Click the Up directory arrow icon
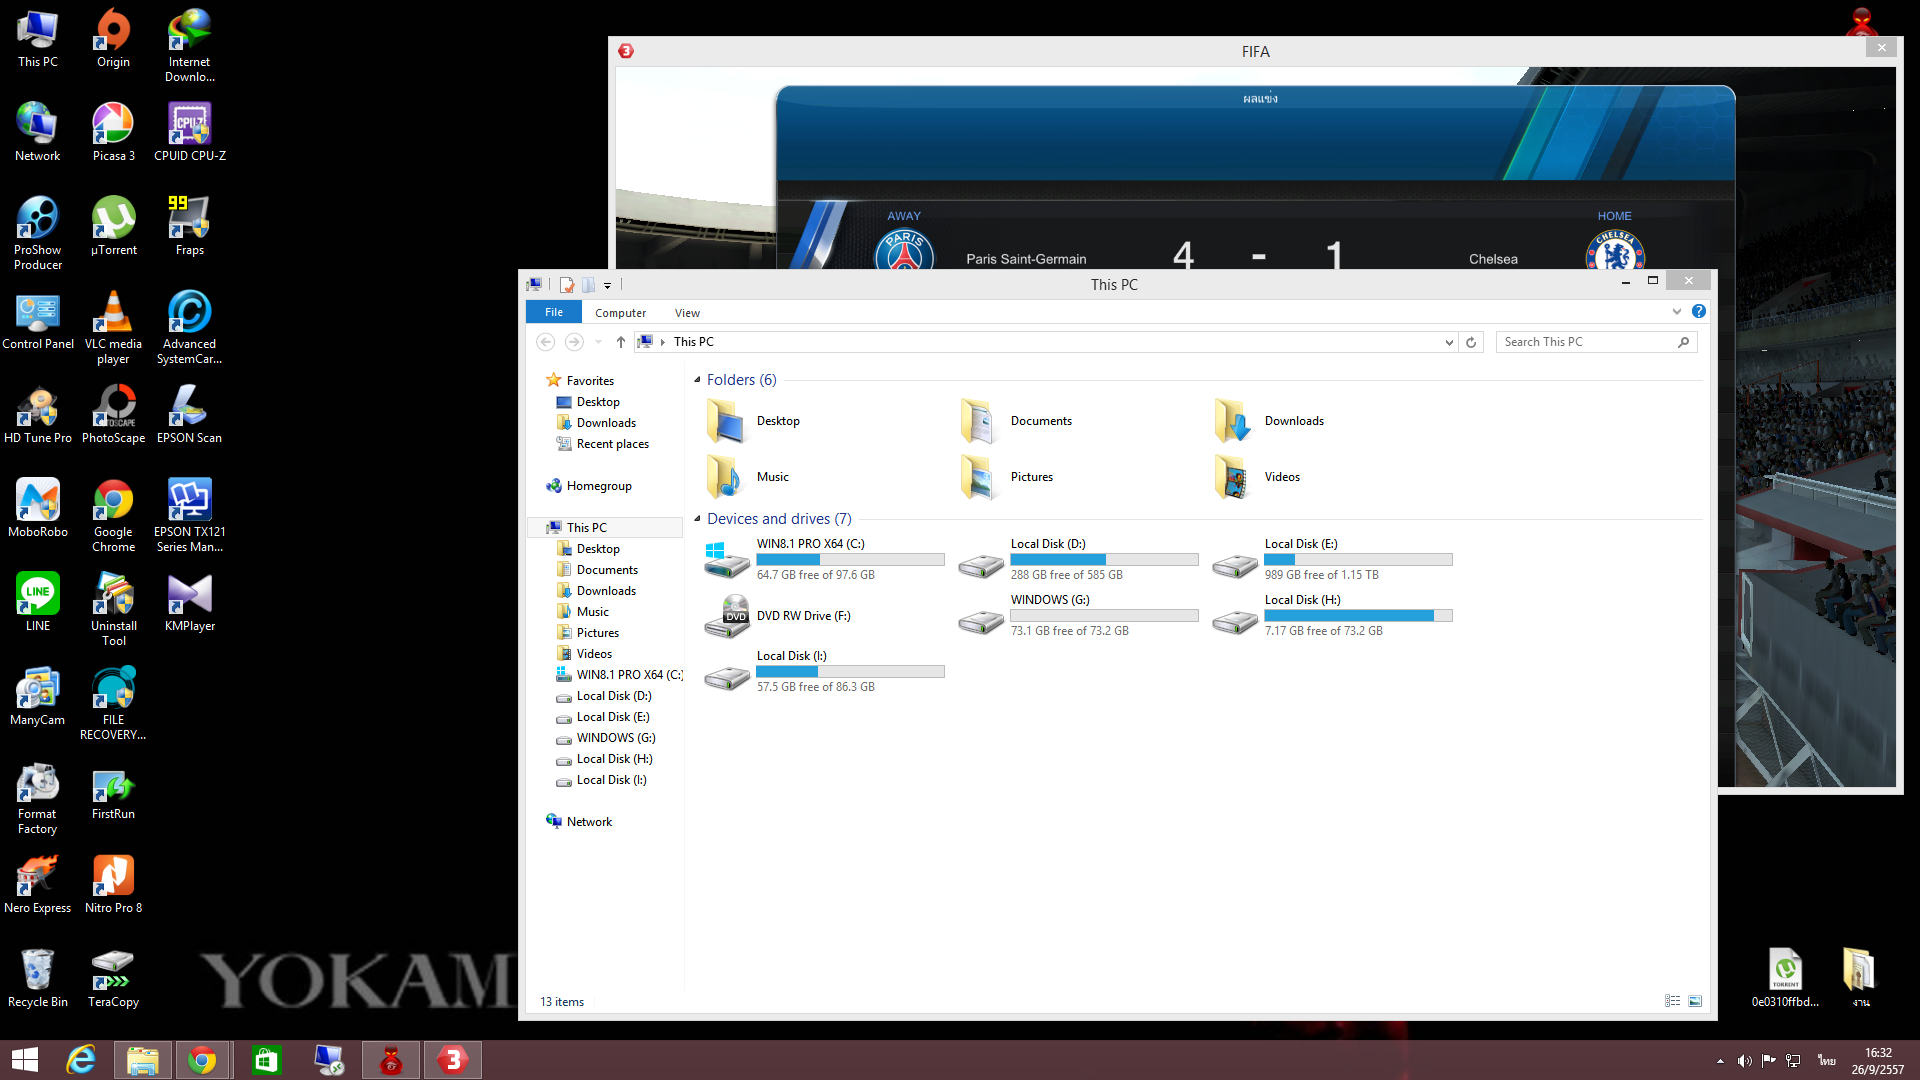Viewport: 1920px width, 1080px height. 620,342
